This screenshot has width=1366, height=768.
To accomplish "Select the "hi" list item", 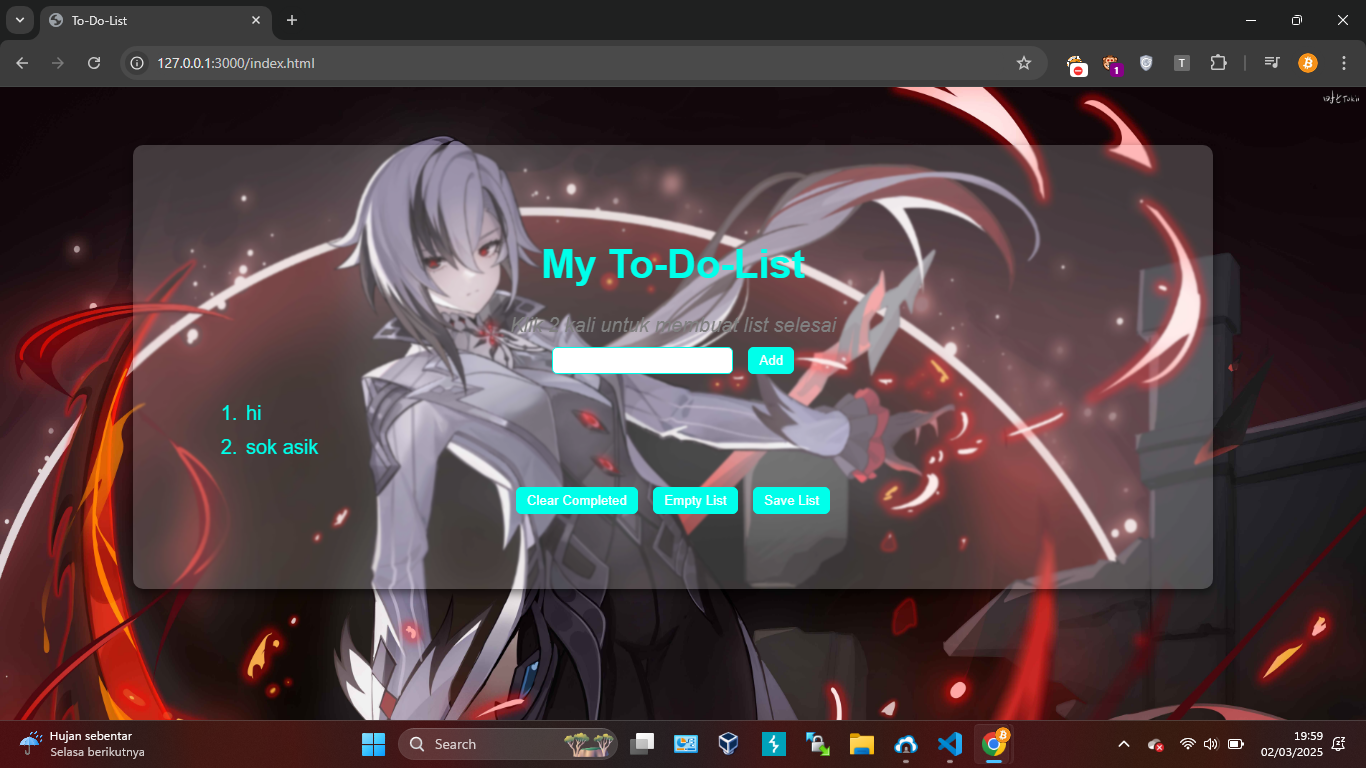I will (x=254, y=413).
